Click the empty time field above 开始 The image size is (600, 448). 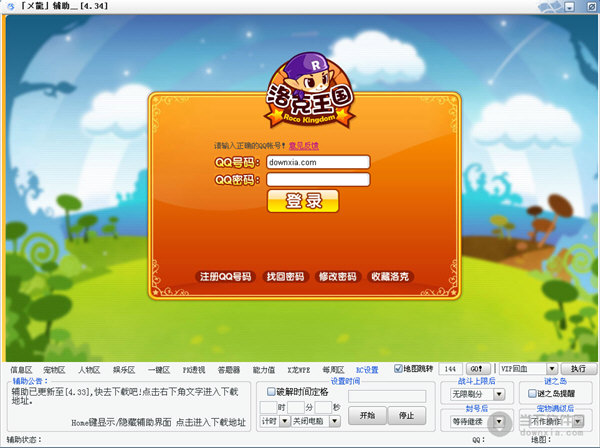387,396
